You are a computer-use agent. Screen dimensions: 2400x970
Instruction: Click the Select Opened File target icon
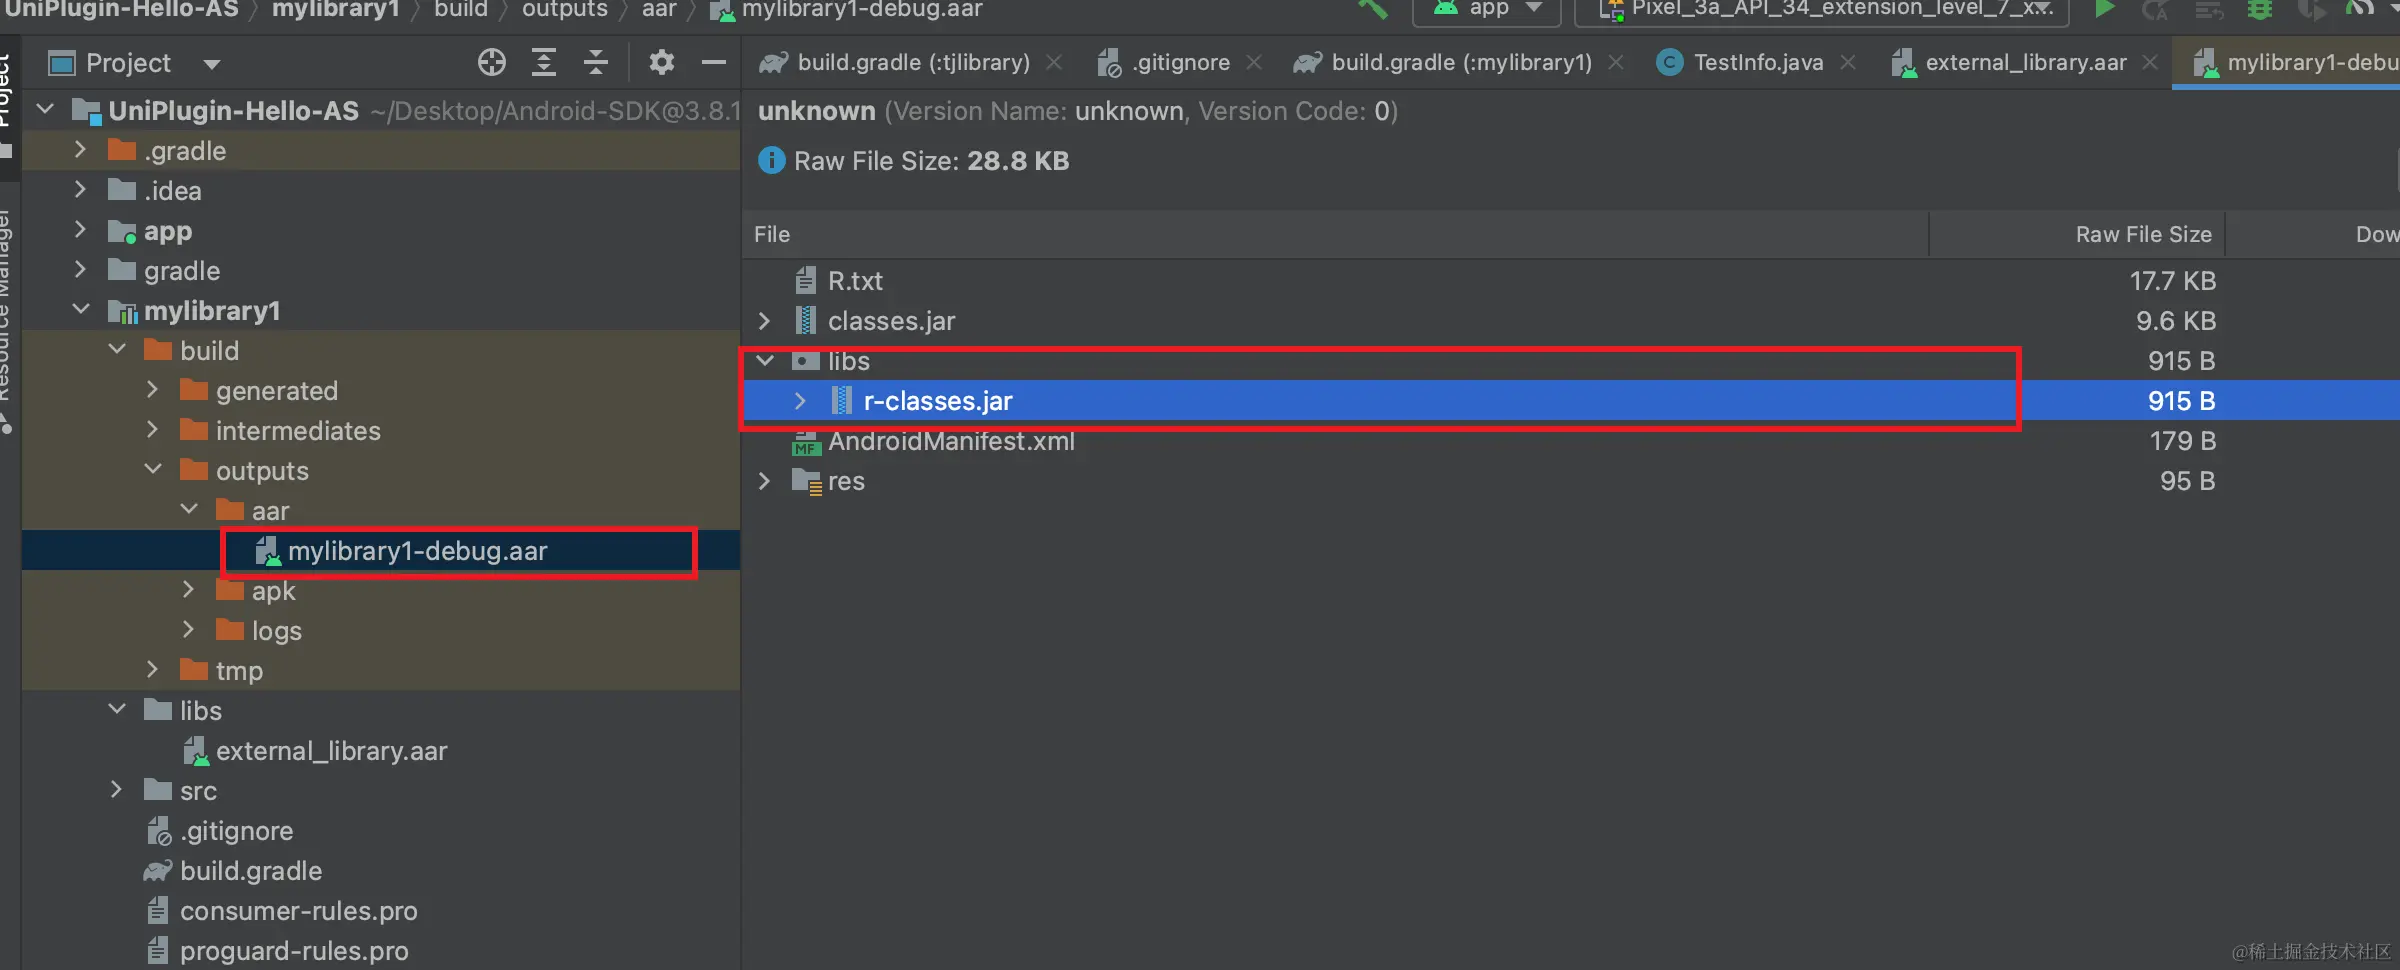click(x=491, y=63)
